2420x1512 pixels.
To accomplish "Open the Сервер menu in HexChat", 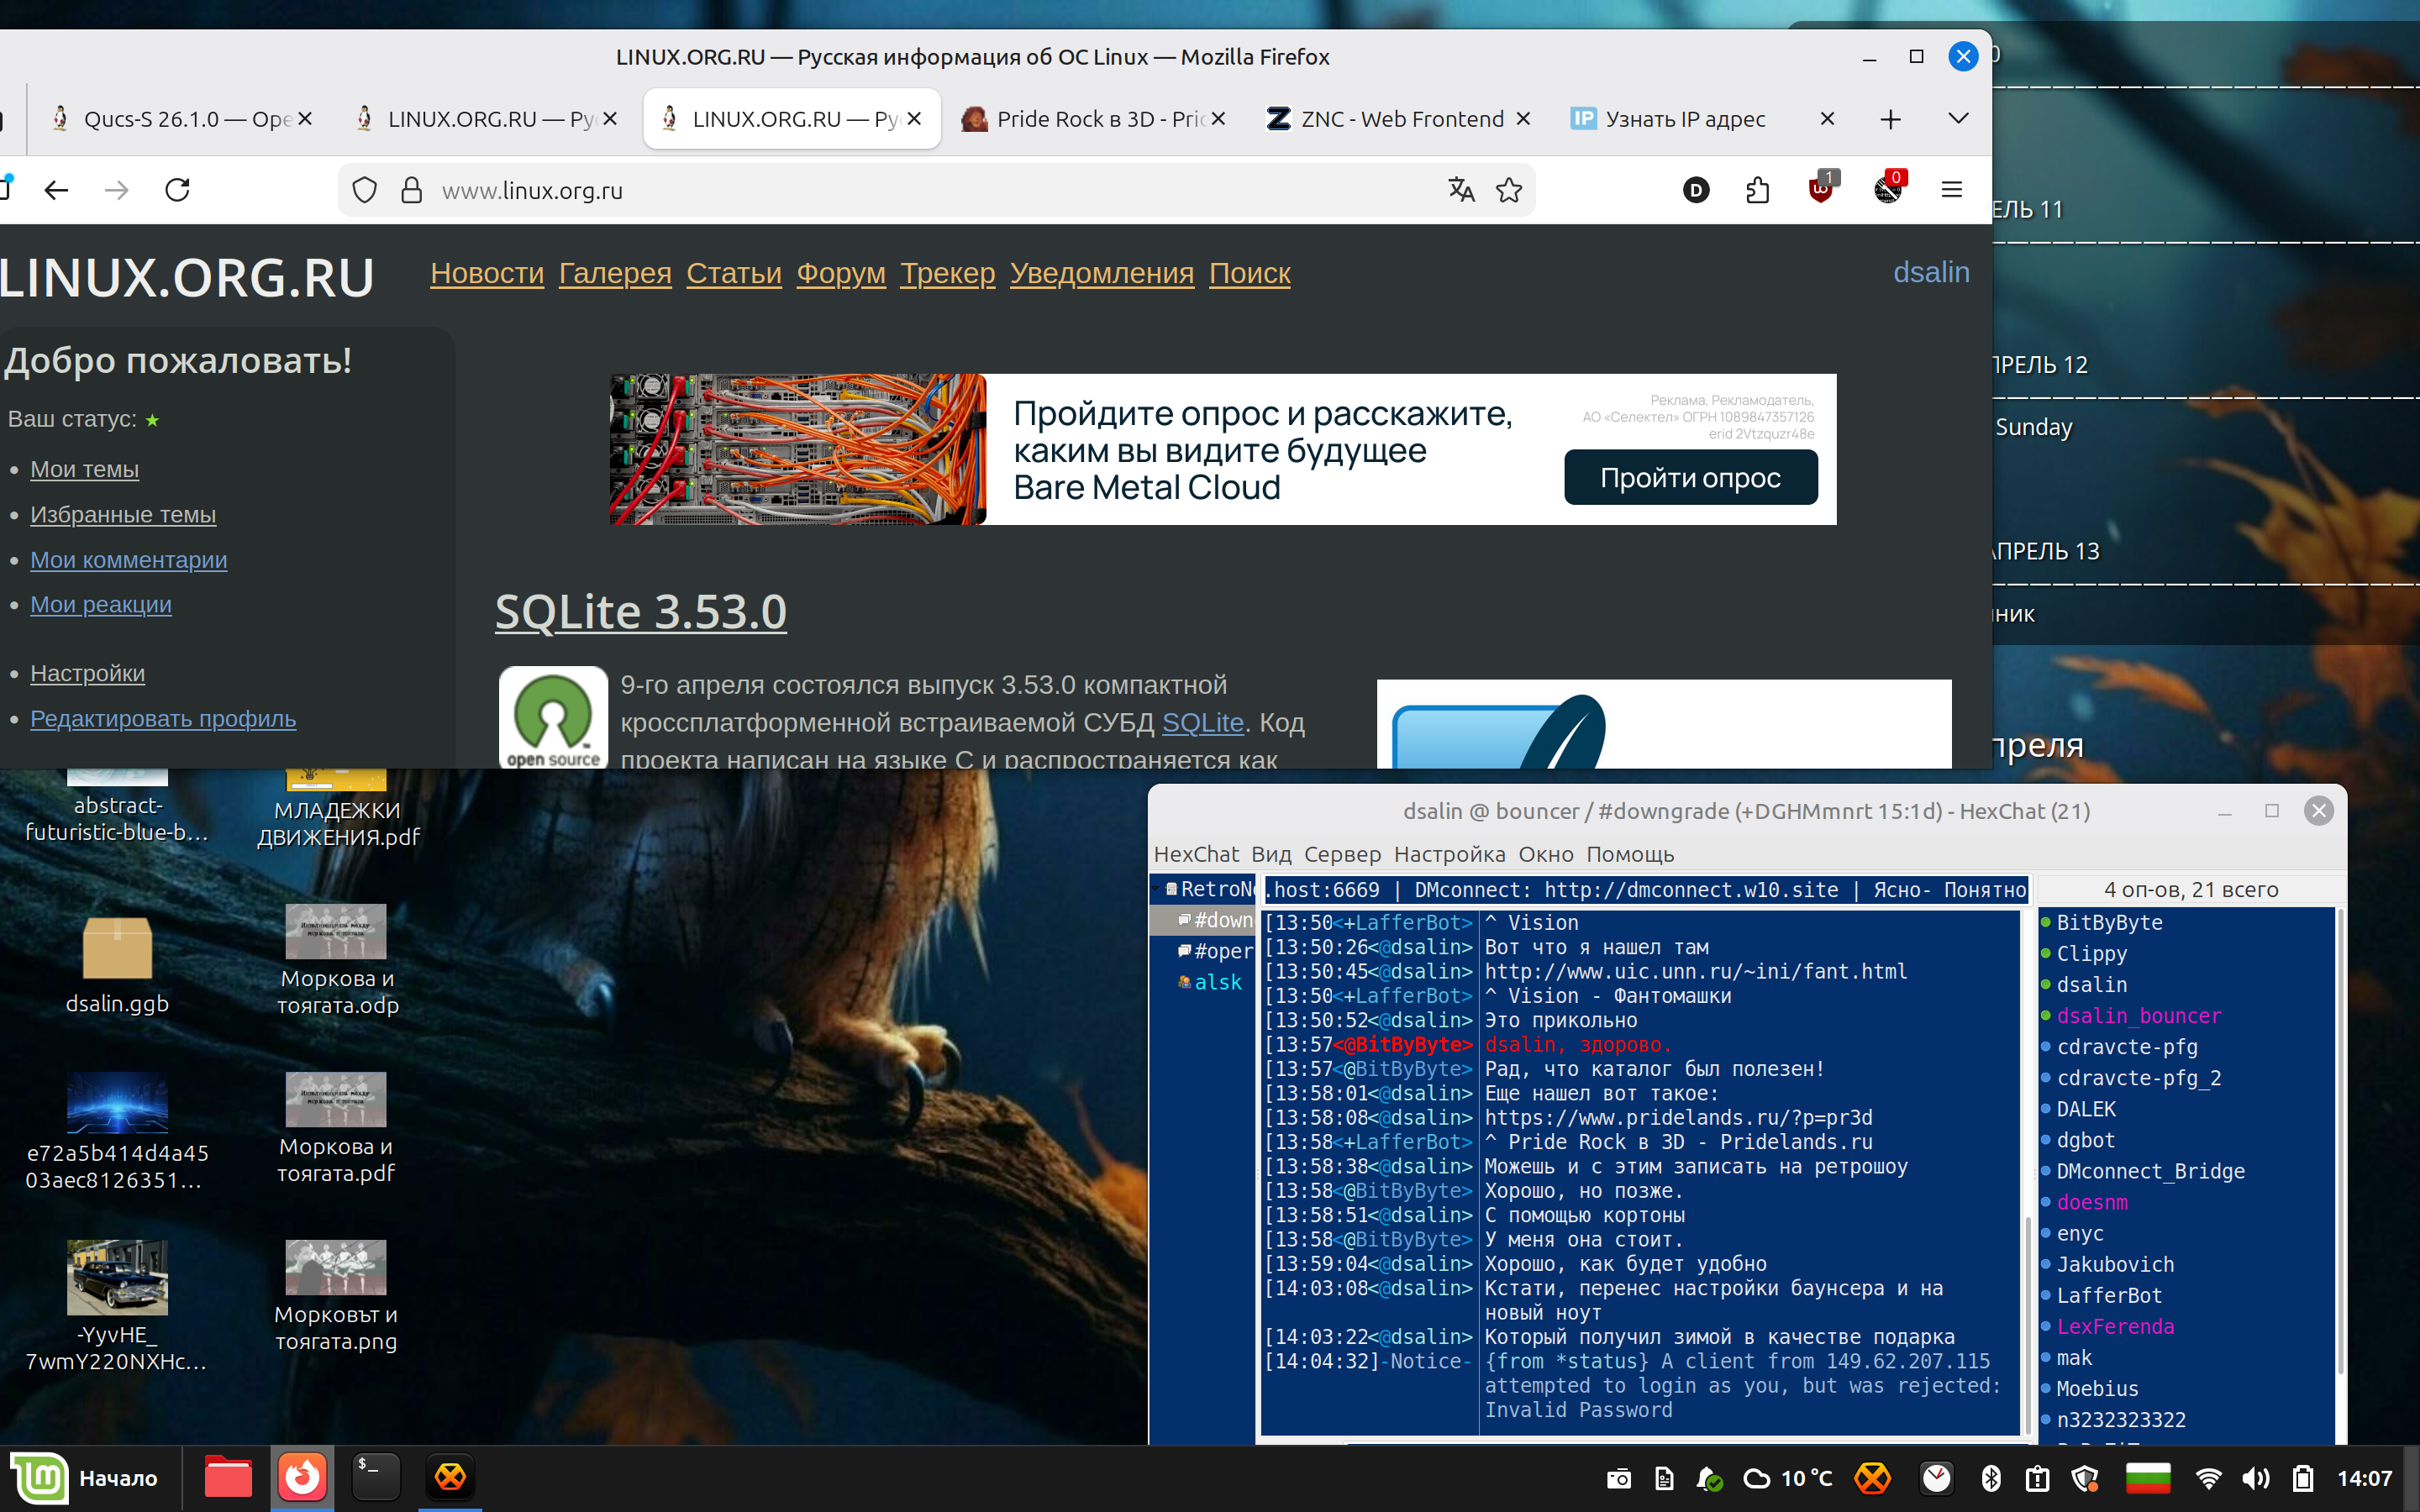I will (x=1341, y=854).
